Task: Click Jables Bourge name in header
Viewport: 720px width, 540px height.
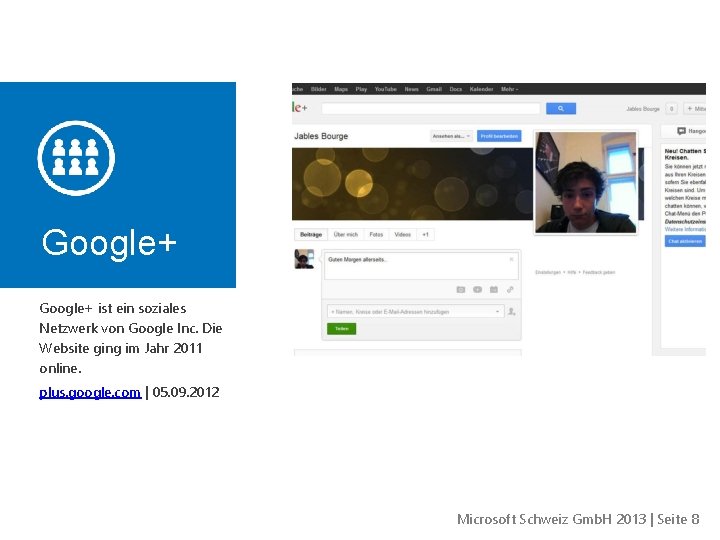Action: (643, 109)
